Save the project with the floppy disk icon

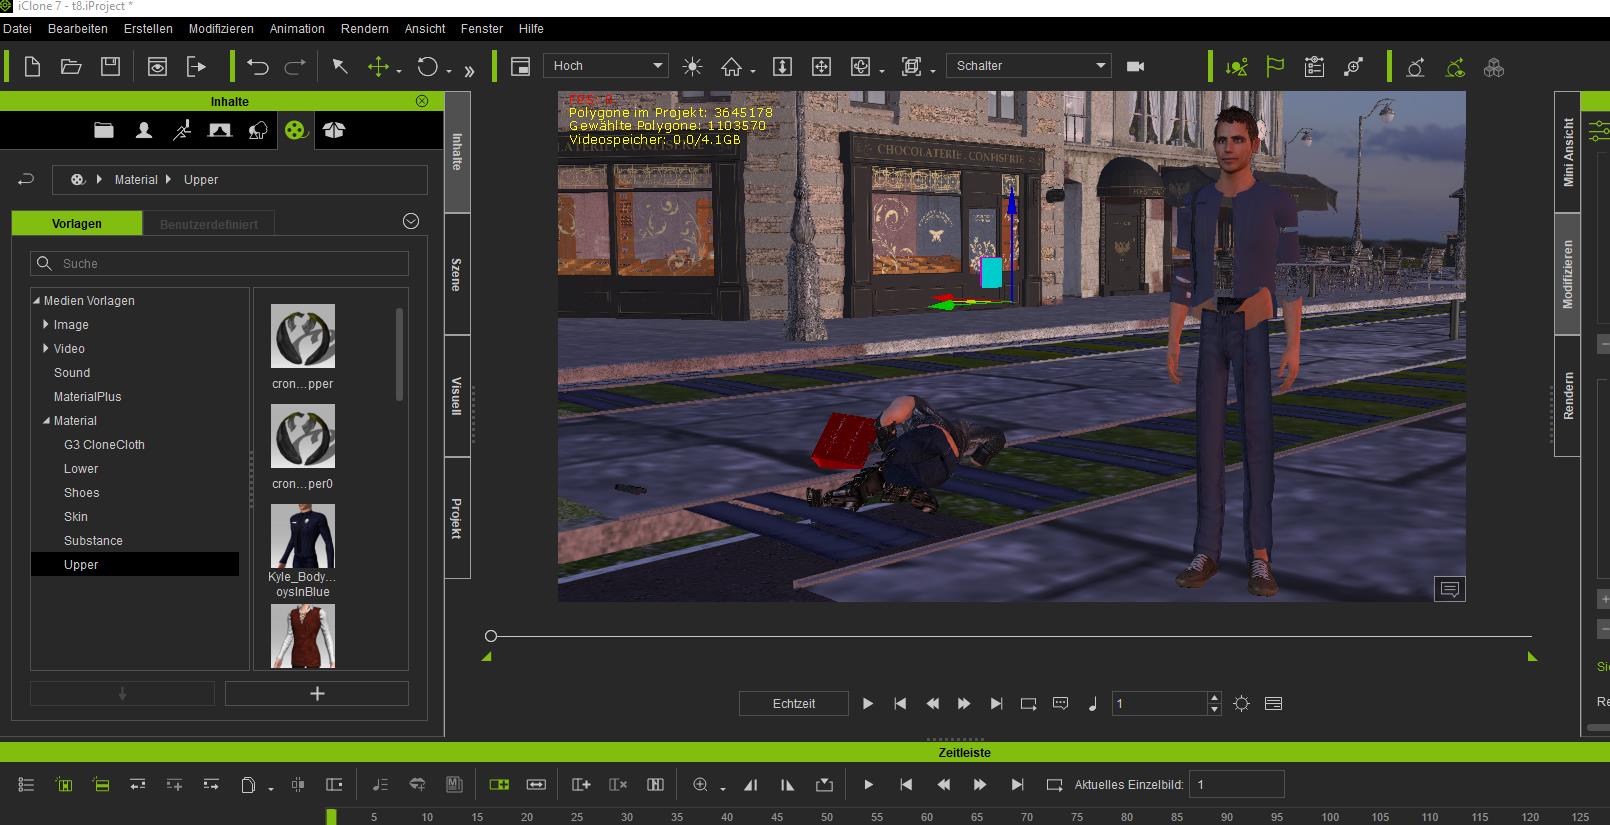point(111,67)
